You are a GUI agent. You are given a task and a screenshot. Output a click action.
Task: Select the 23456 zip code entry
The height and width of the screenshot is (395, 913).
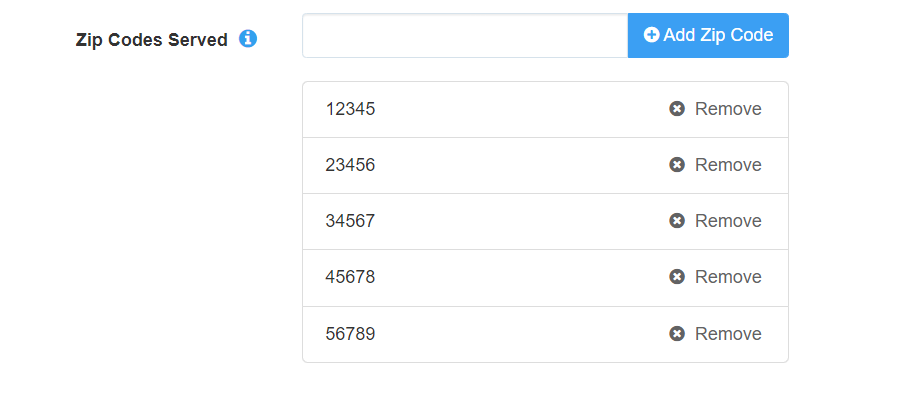pos(351,165)
